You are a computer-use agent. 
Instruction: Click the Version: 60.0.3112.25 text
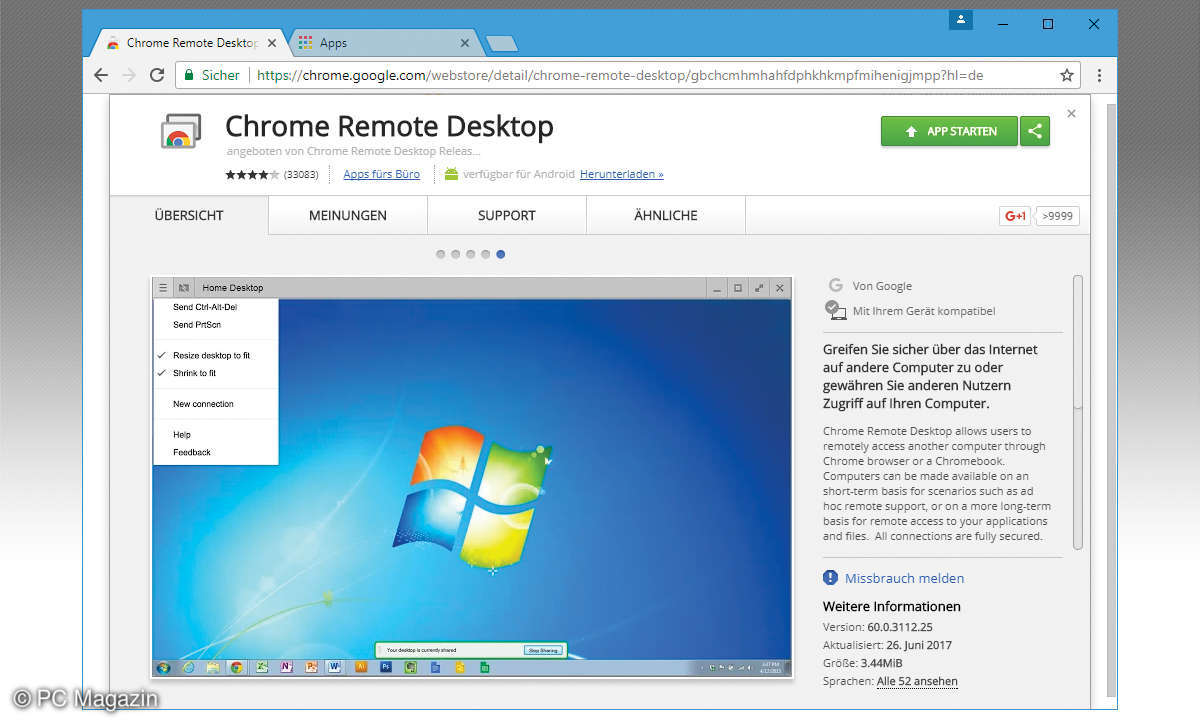pos(877,627)
